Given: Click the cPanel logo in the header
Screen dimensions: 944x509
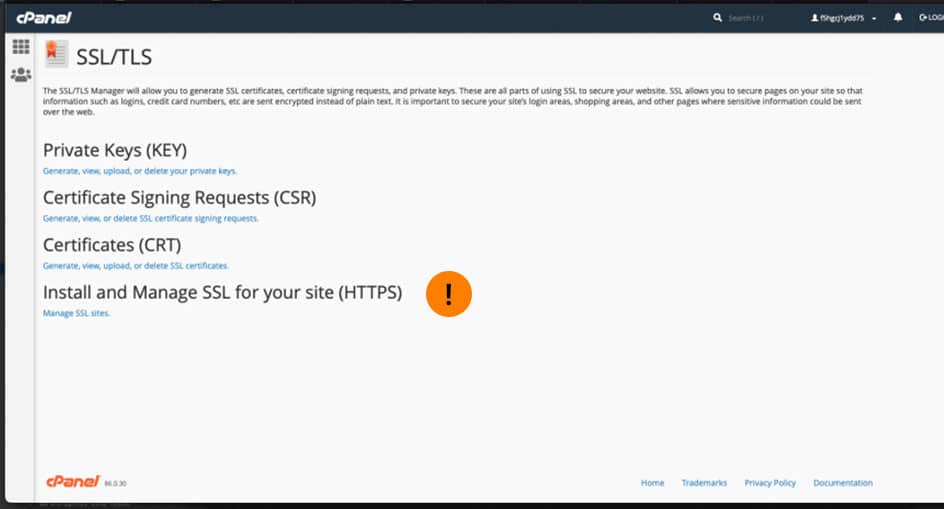Looking at the screenshot, I should click(x=44, y=18).
